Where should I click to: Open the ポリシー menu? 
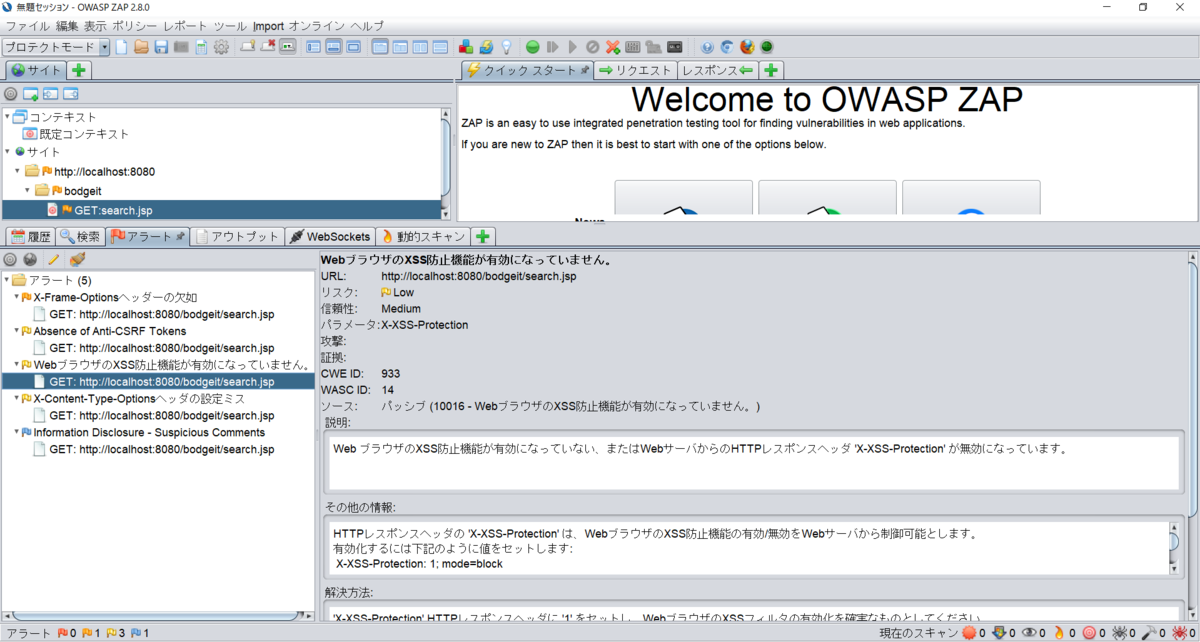(x=134, y=25)
